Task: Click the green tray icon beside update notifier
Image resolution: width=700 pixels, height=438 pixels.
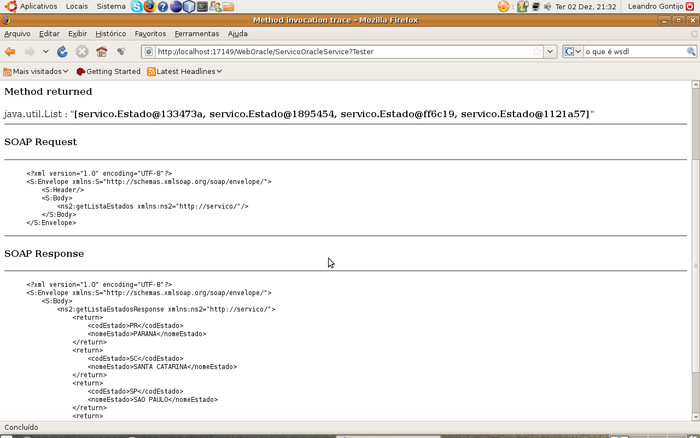Action: coord(522,6)
